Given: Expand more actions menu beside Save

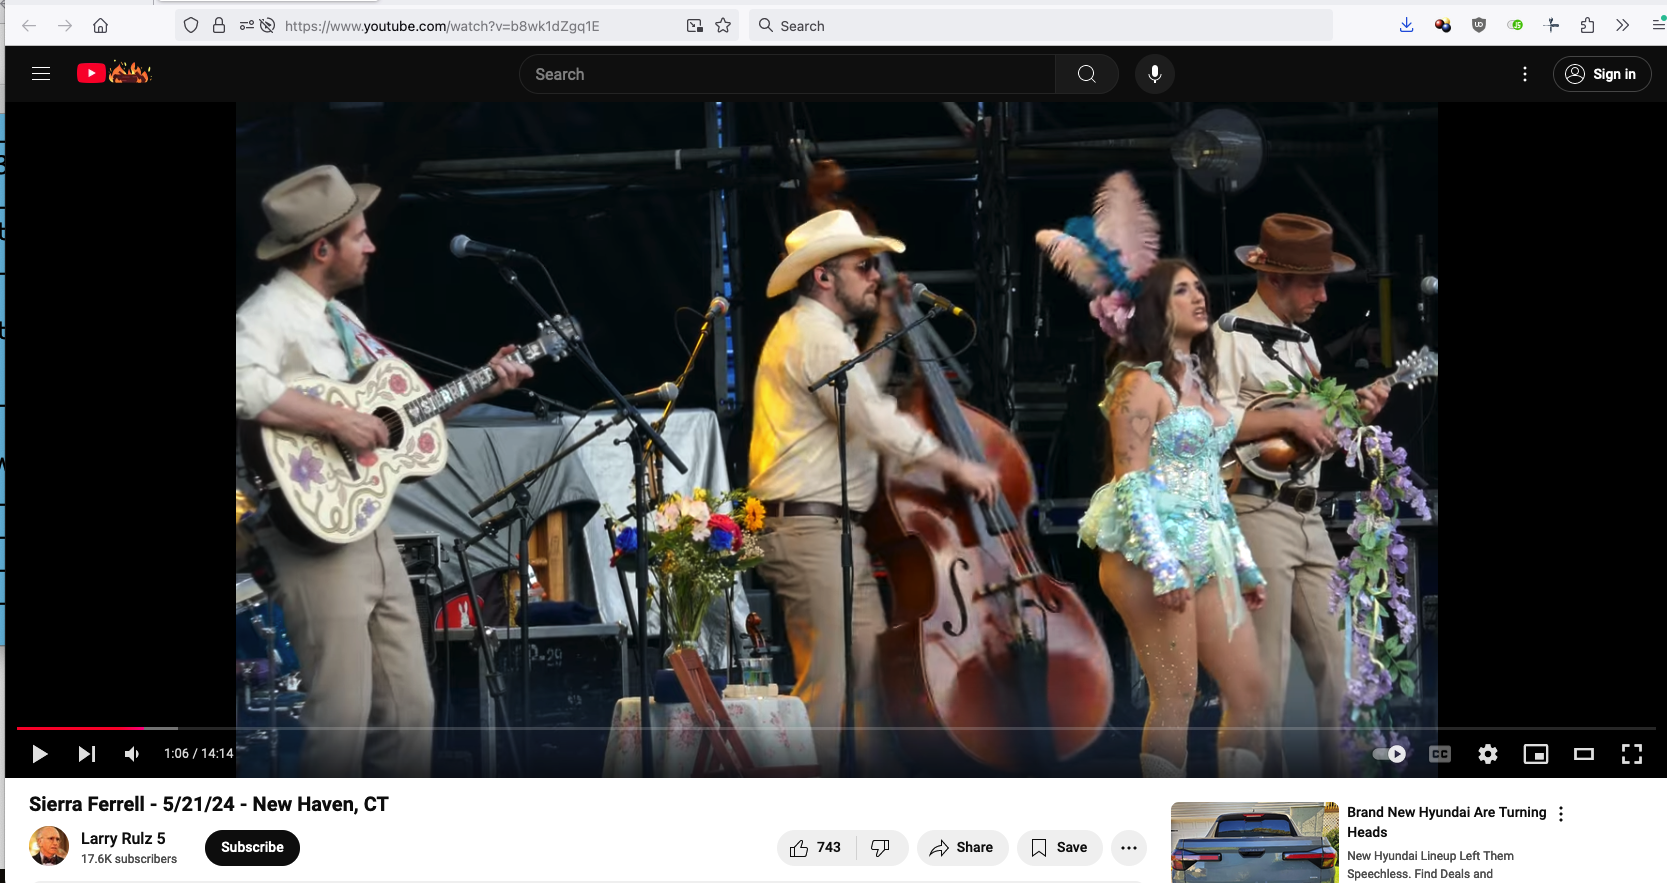Looking at the screenshot, I should tap(1129, 848).
